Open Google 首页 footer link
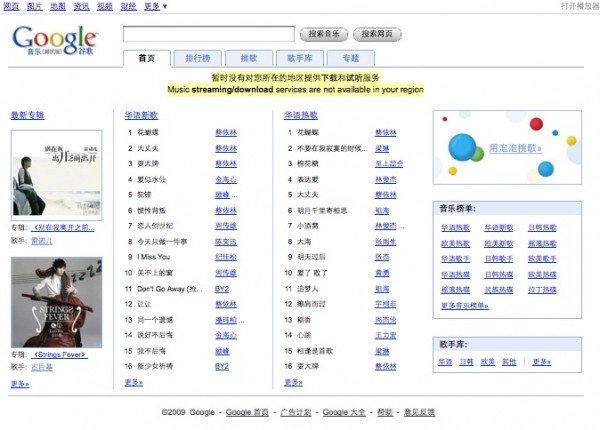This screenshot has width=600, height=430. coord(247,412)
